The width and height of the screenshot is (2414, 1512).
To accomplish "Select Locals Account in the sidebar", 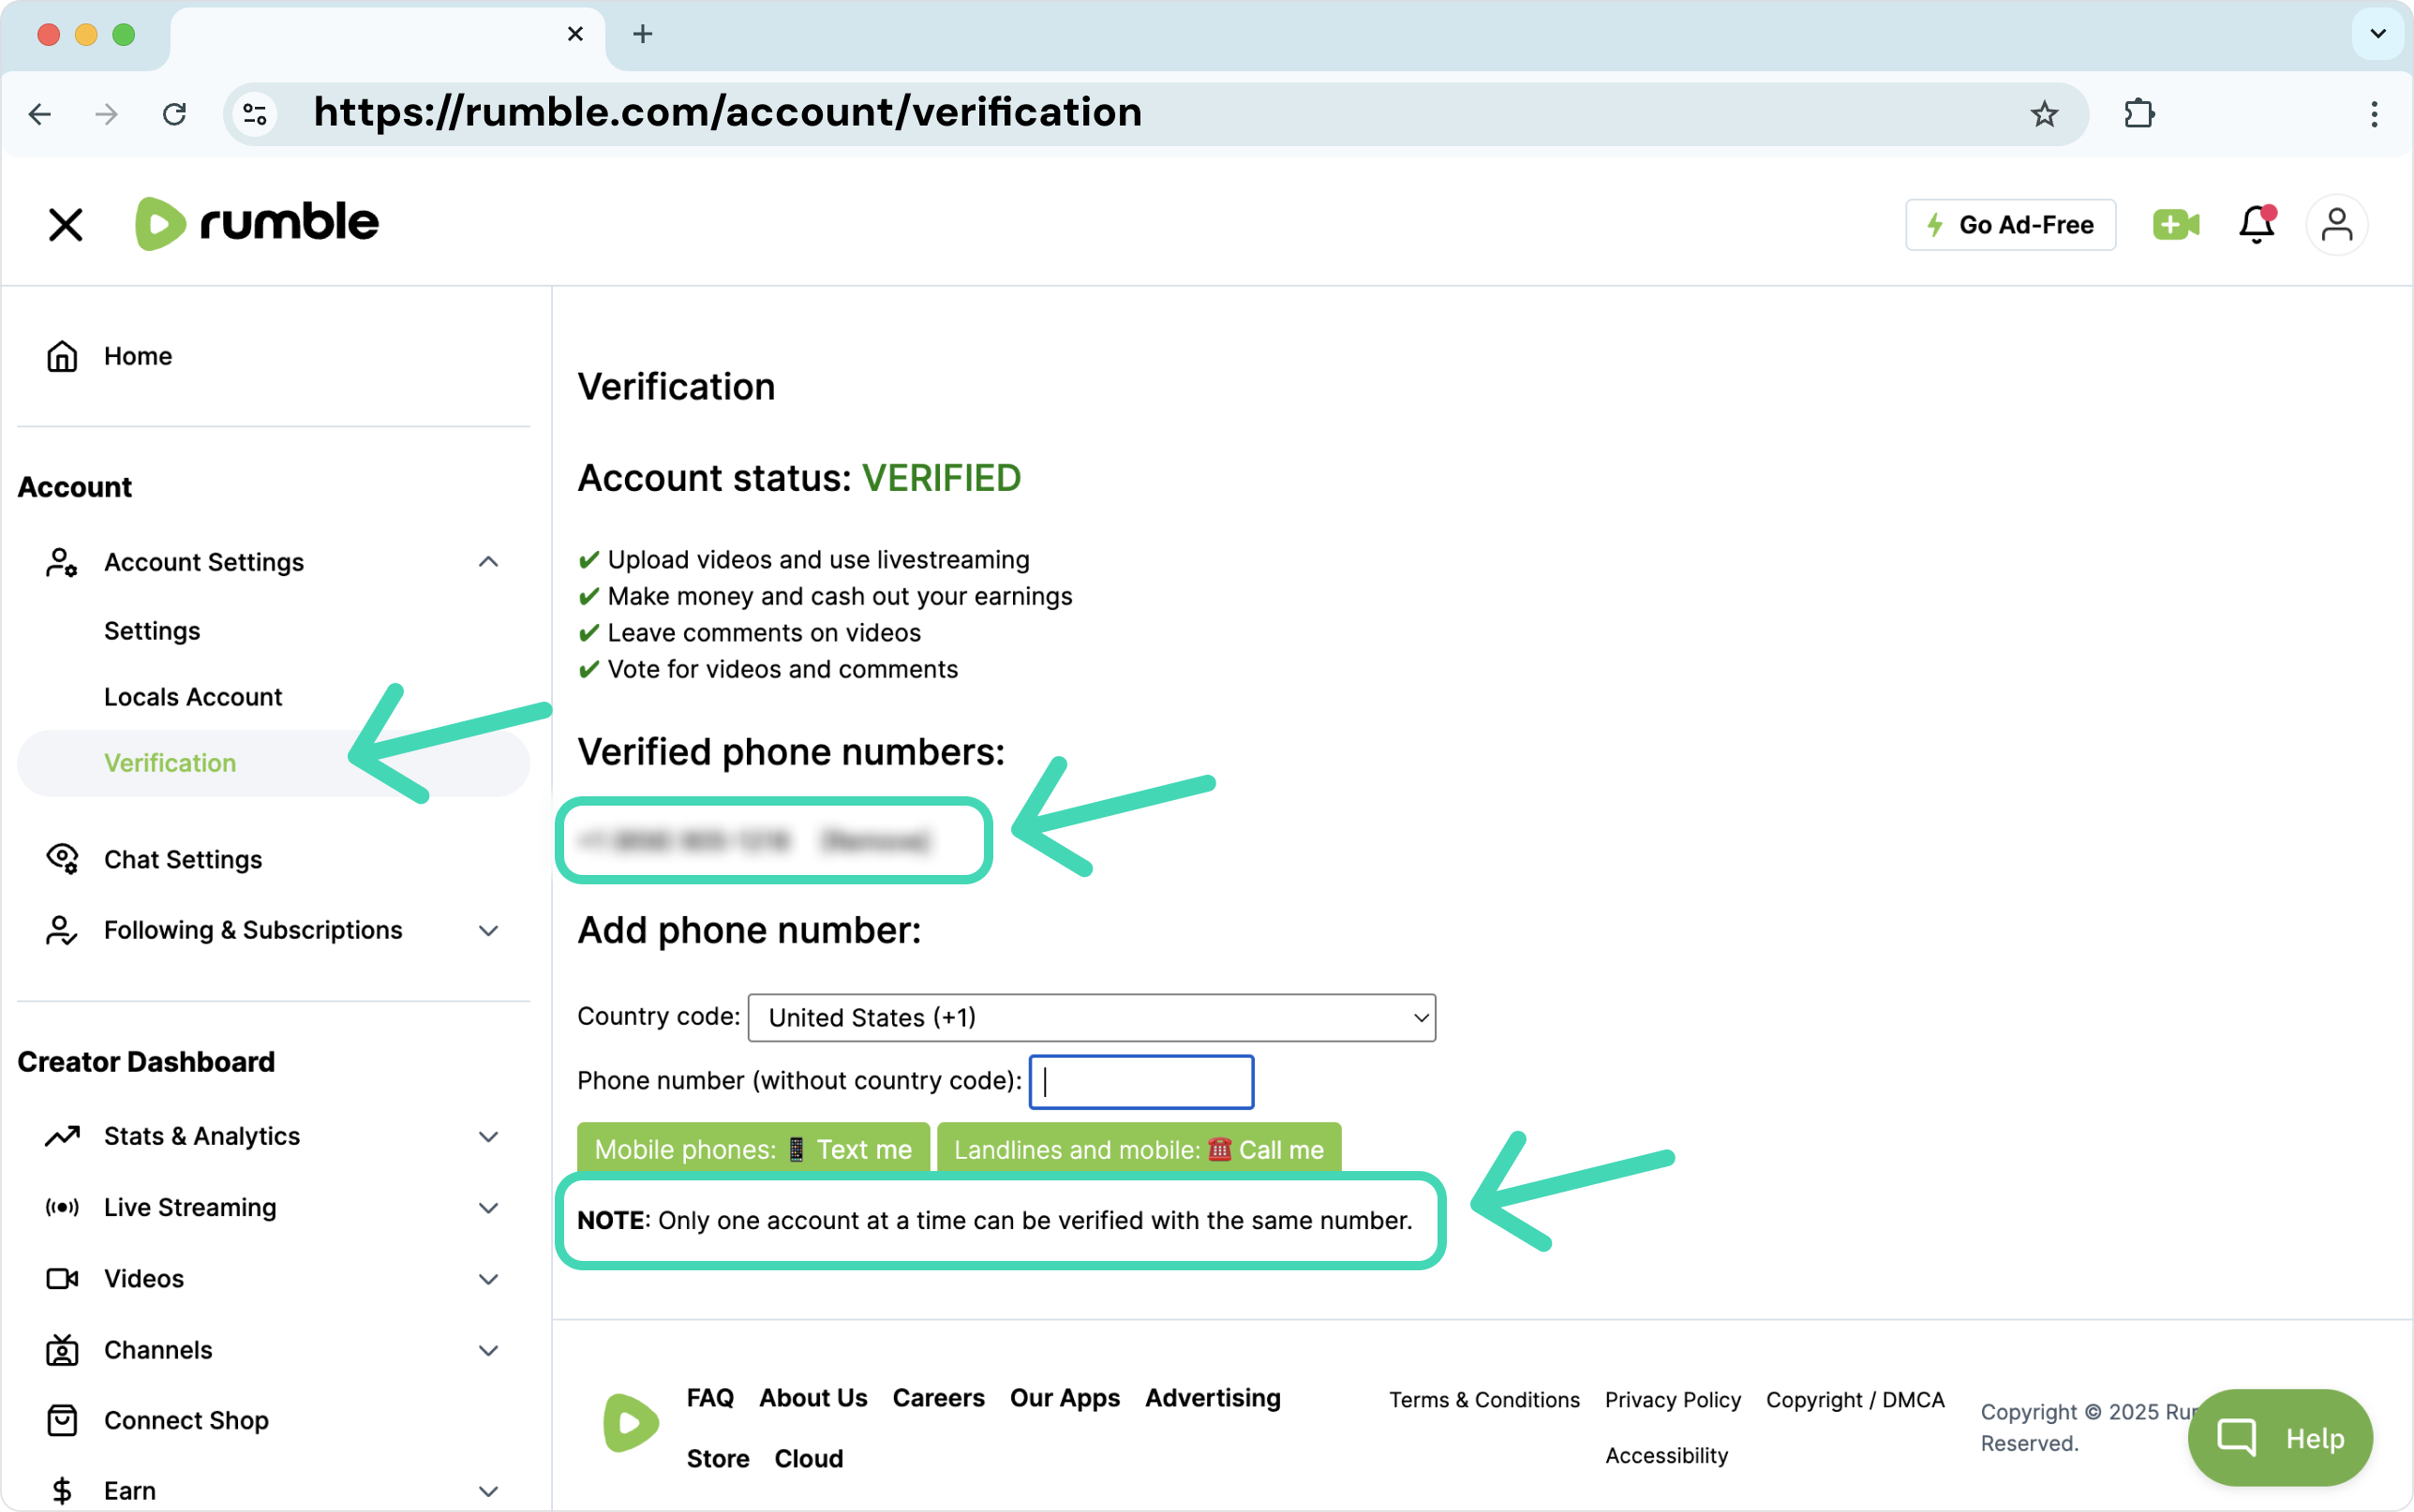I will pyautogui.click(x=193, y=697).
